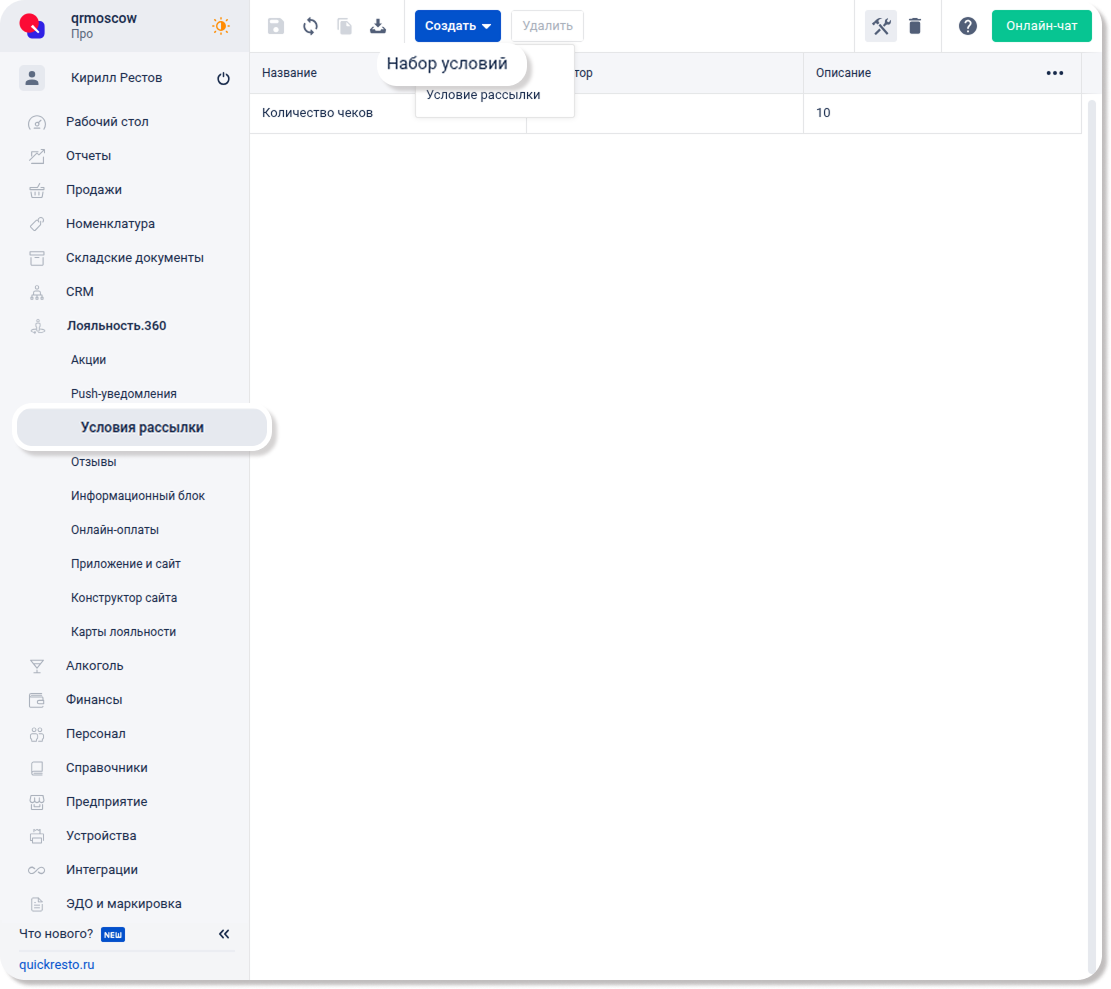Click the save floppy disk icon
The image size is (1111, 989).
[276, 26]
